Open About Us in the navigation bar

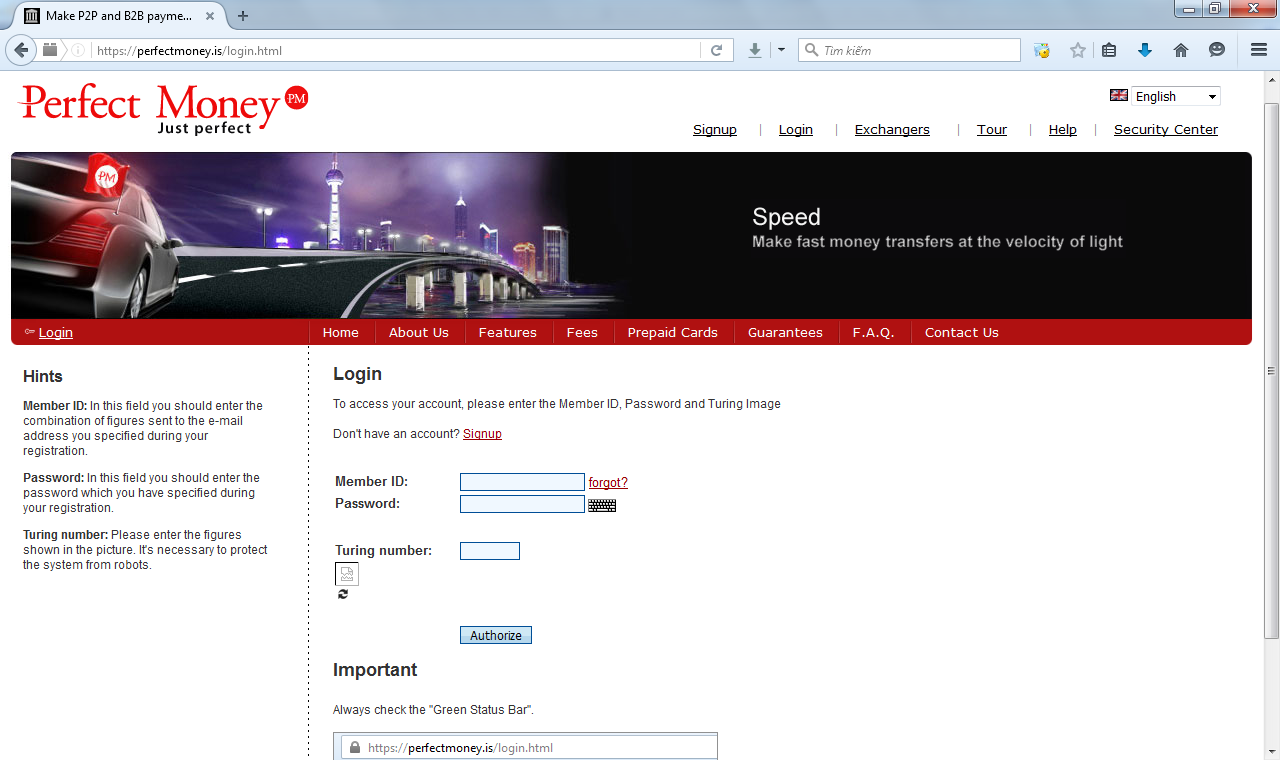coord(419,333)
